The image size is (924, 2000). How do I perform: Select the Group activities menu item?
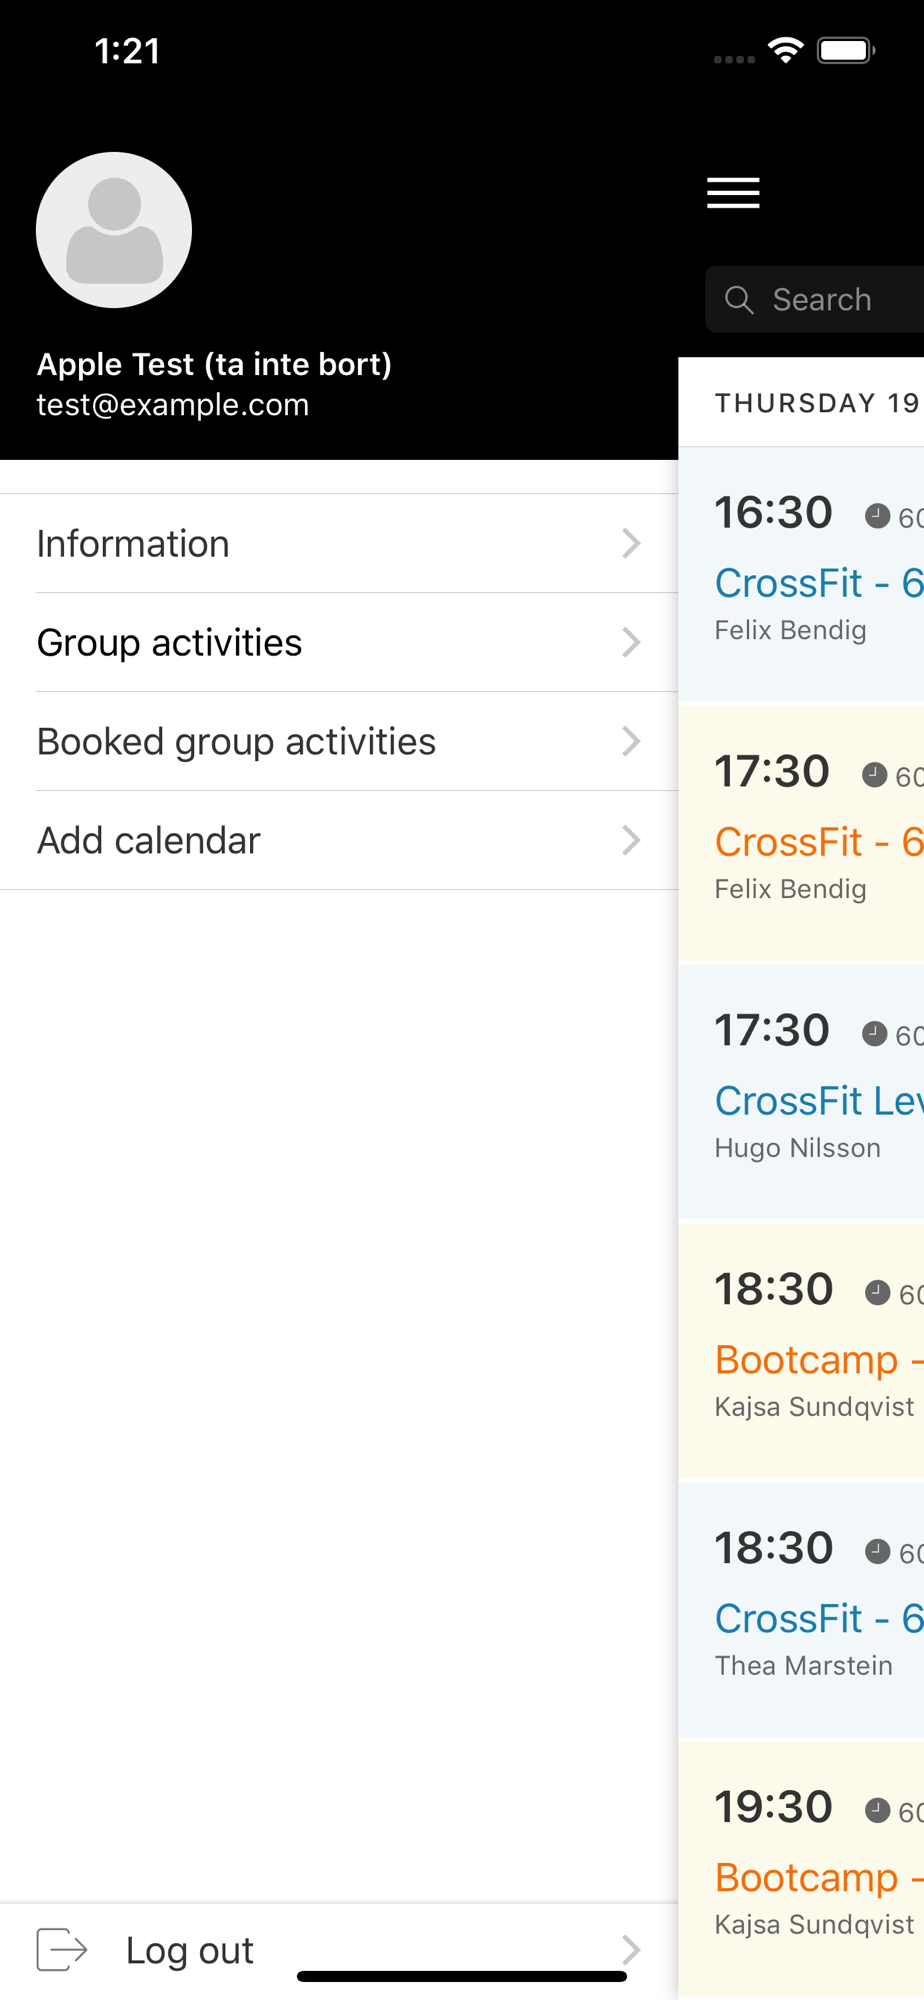coord(170,643)
